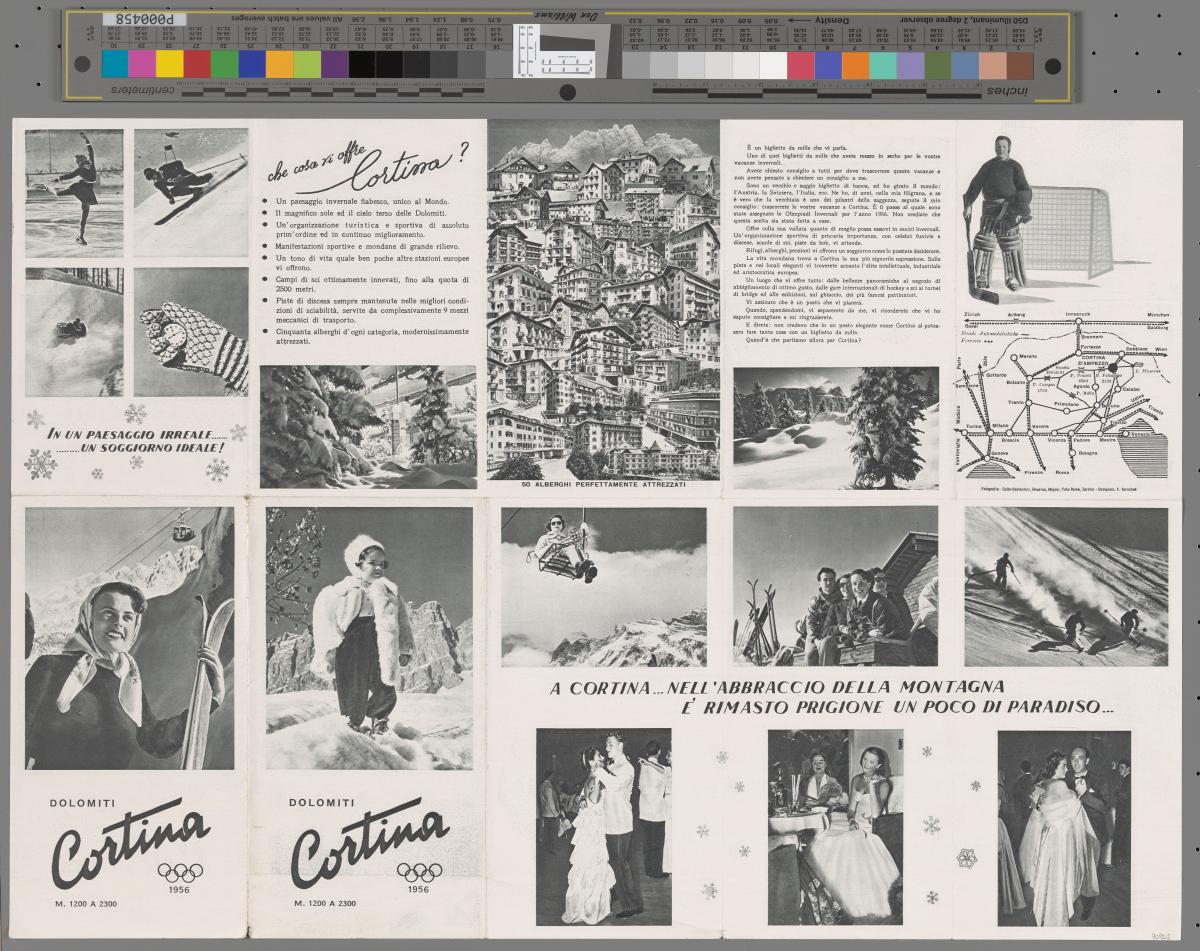Open the child in fur coat photo
Image resolution: width=1200 pixels, height=951 pixels.
(x=369, y=637)
